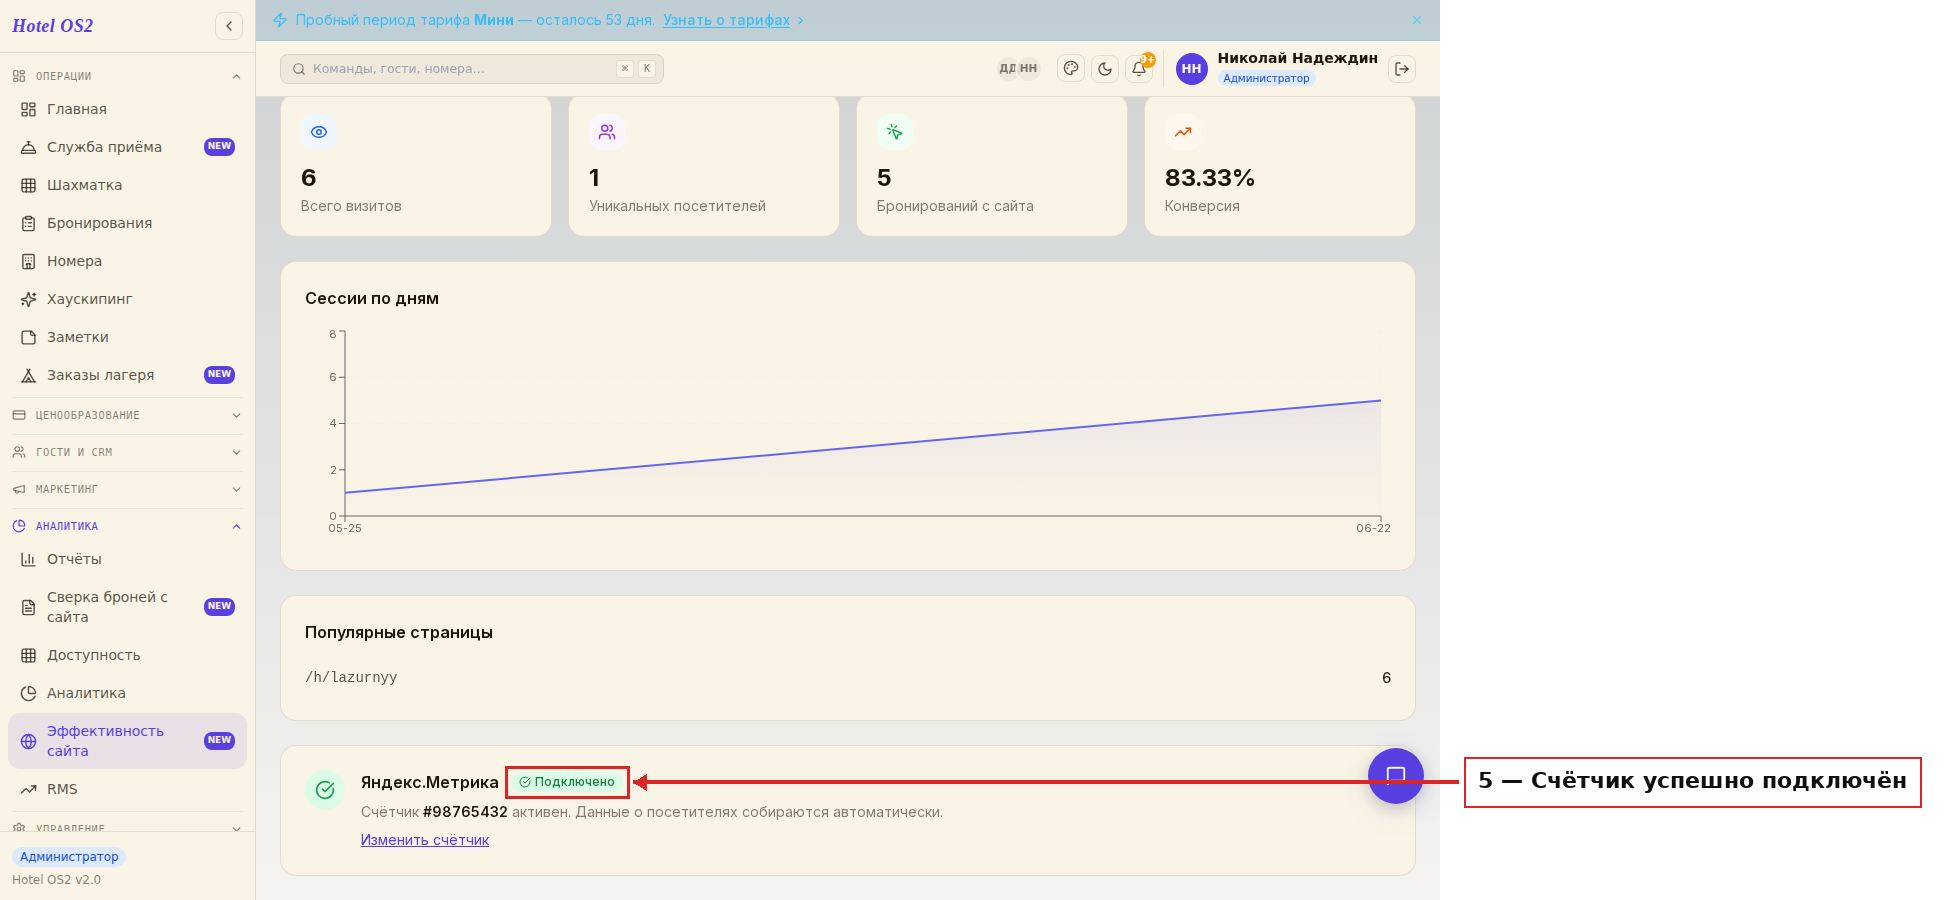This screenshot has width=1945, height=900.
Task: Dismiss the trial period banner
Action: tap(1417, 20)
